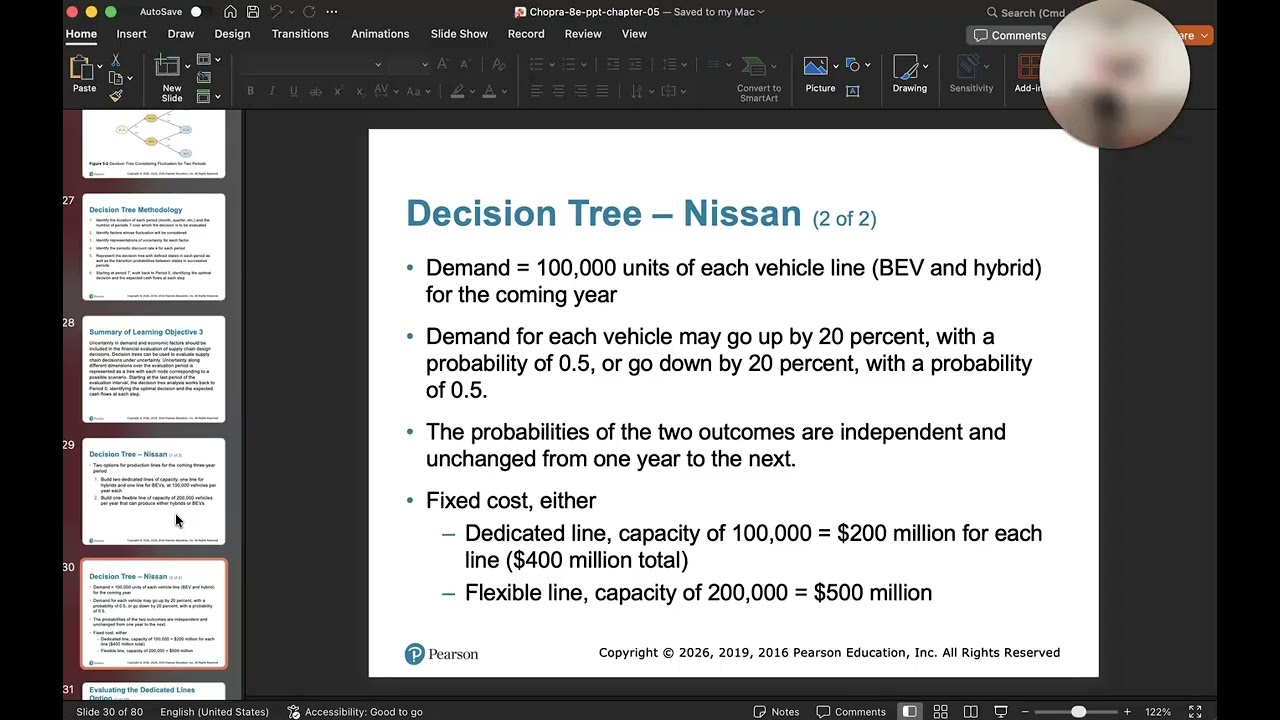The width and height of the screenshot is (1280, 720).
Task: Open the more options ellipsis in title bar
Action: 332,12
